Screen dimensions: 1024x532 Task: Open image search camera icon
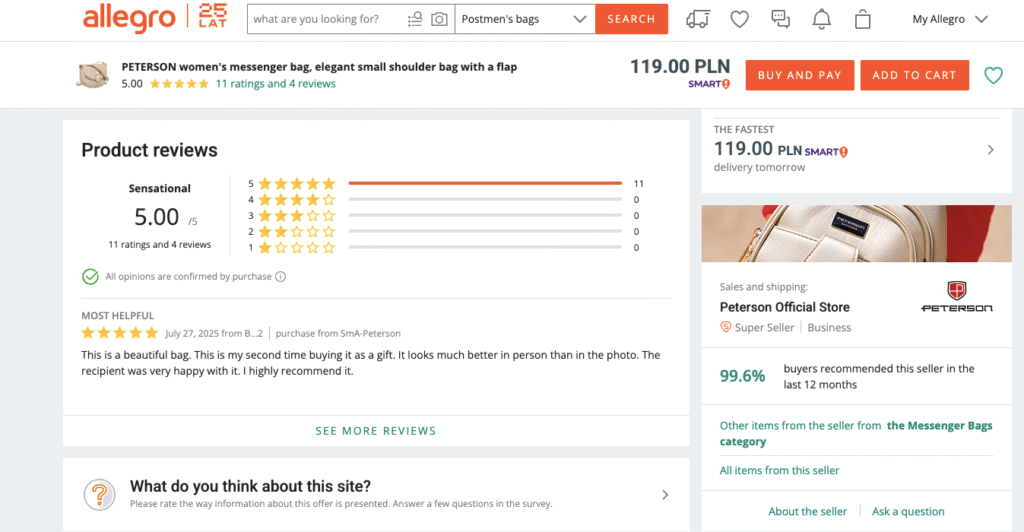click(439, 19)
